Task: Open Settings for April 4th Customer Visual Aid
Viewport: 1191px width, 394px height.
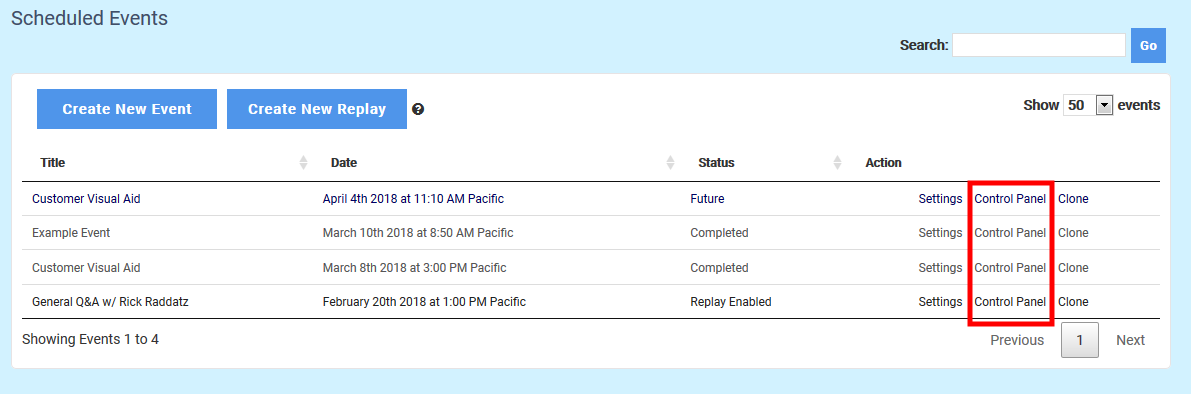Action: pos(940,199)
